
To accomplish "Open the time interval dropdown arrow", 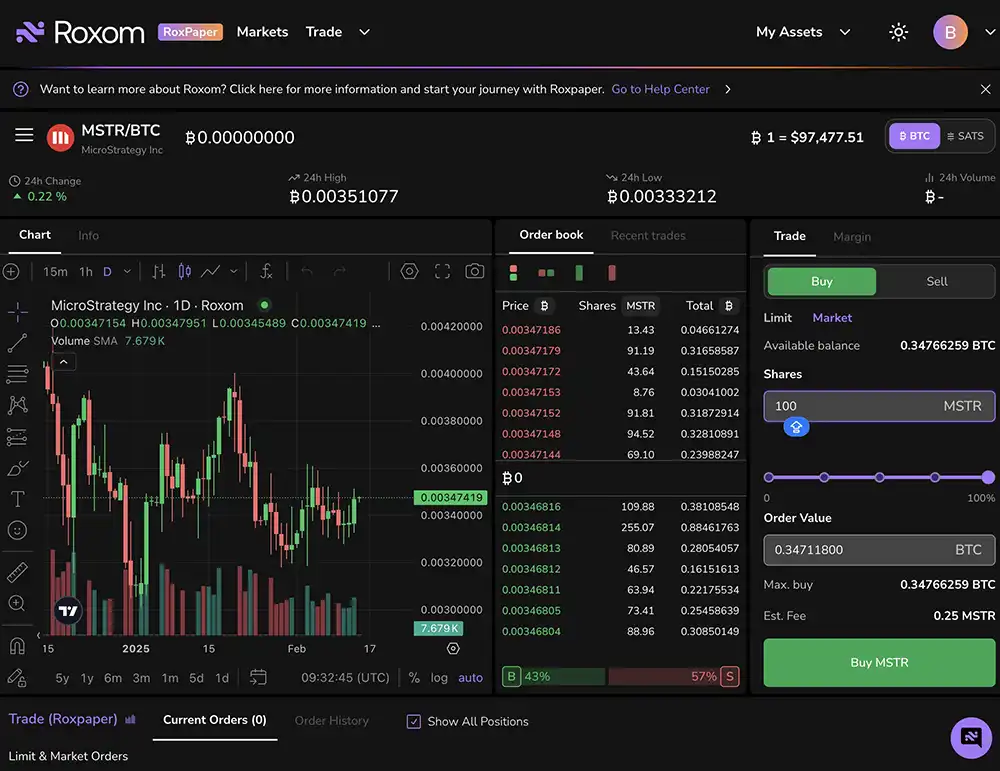I will [127, 272].
